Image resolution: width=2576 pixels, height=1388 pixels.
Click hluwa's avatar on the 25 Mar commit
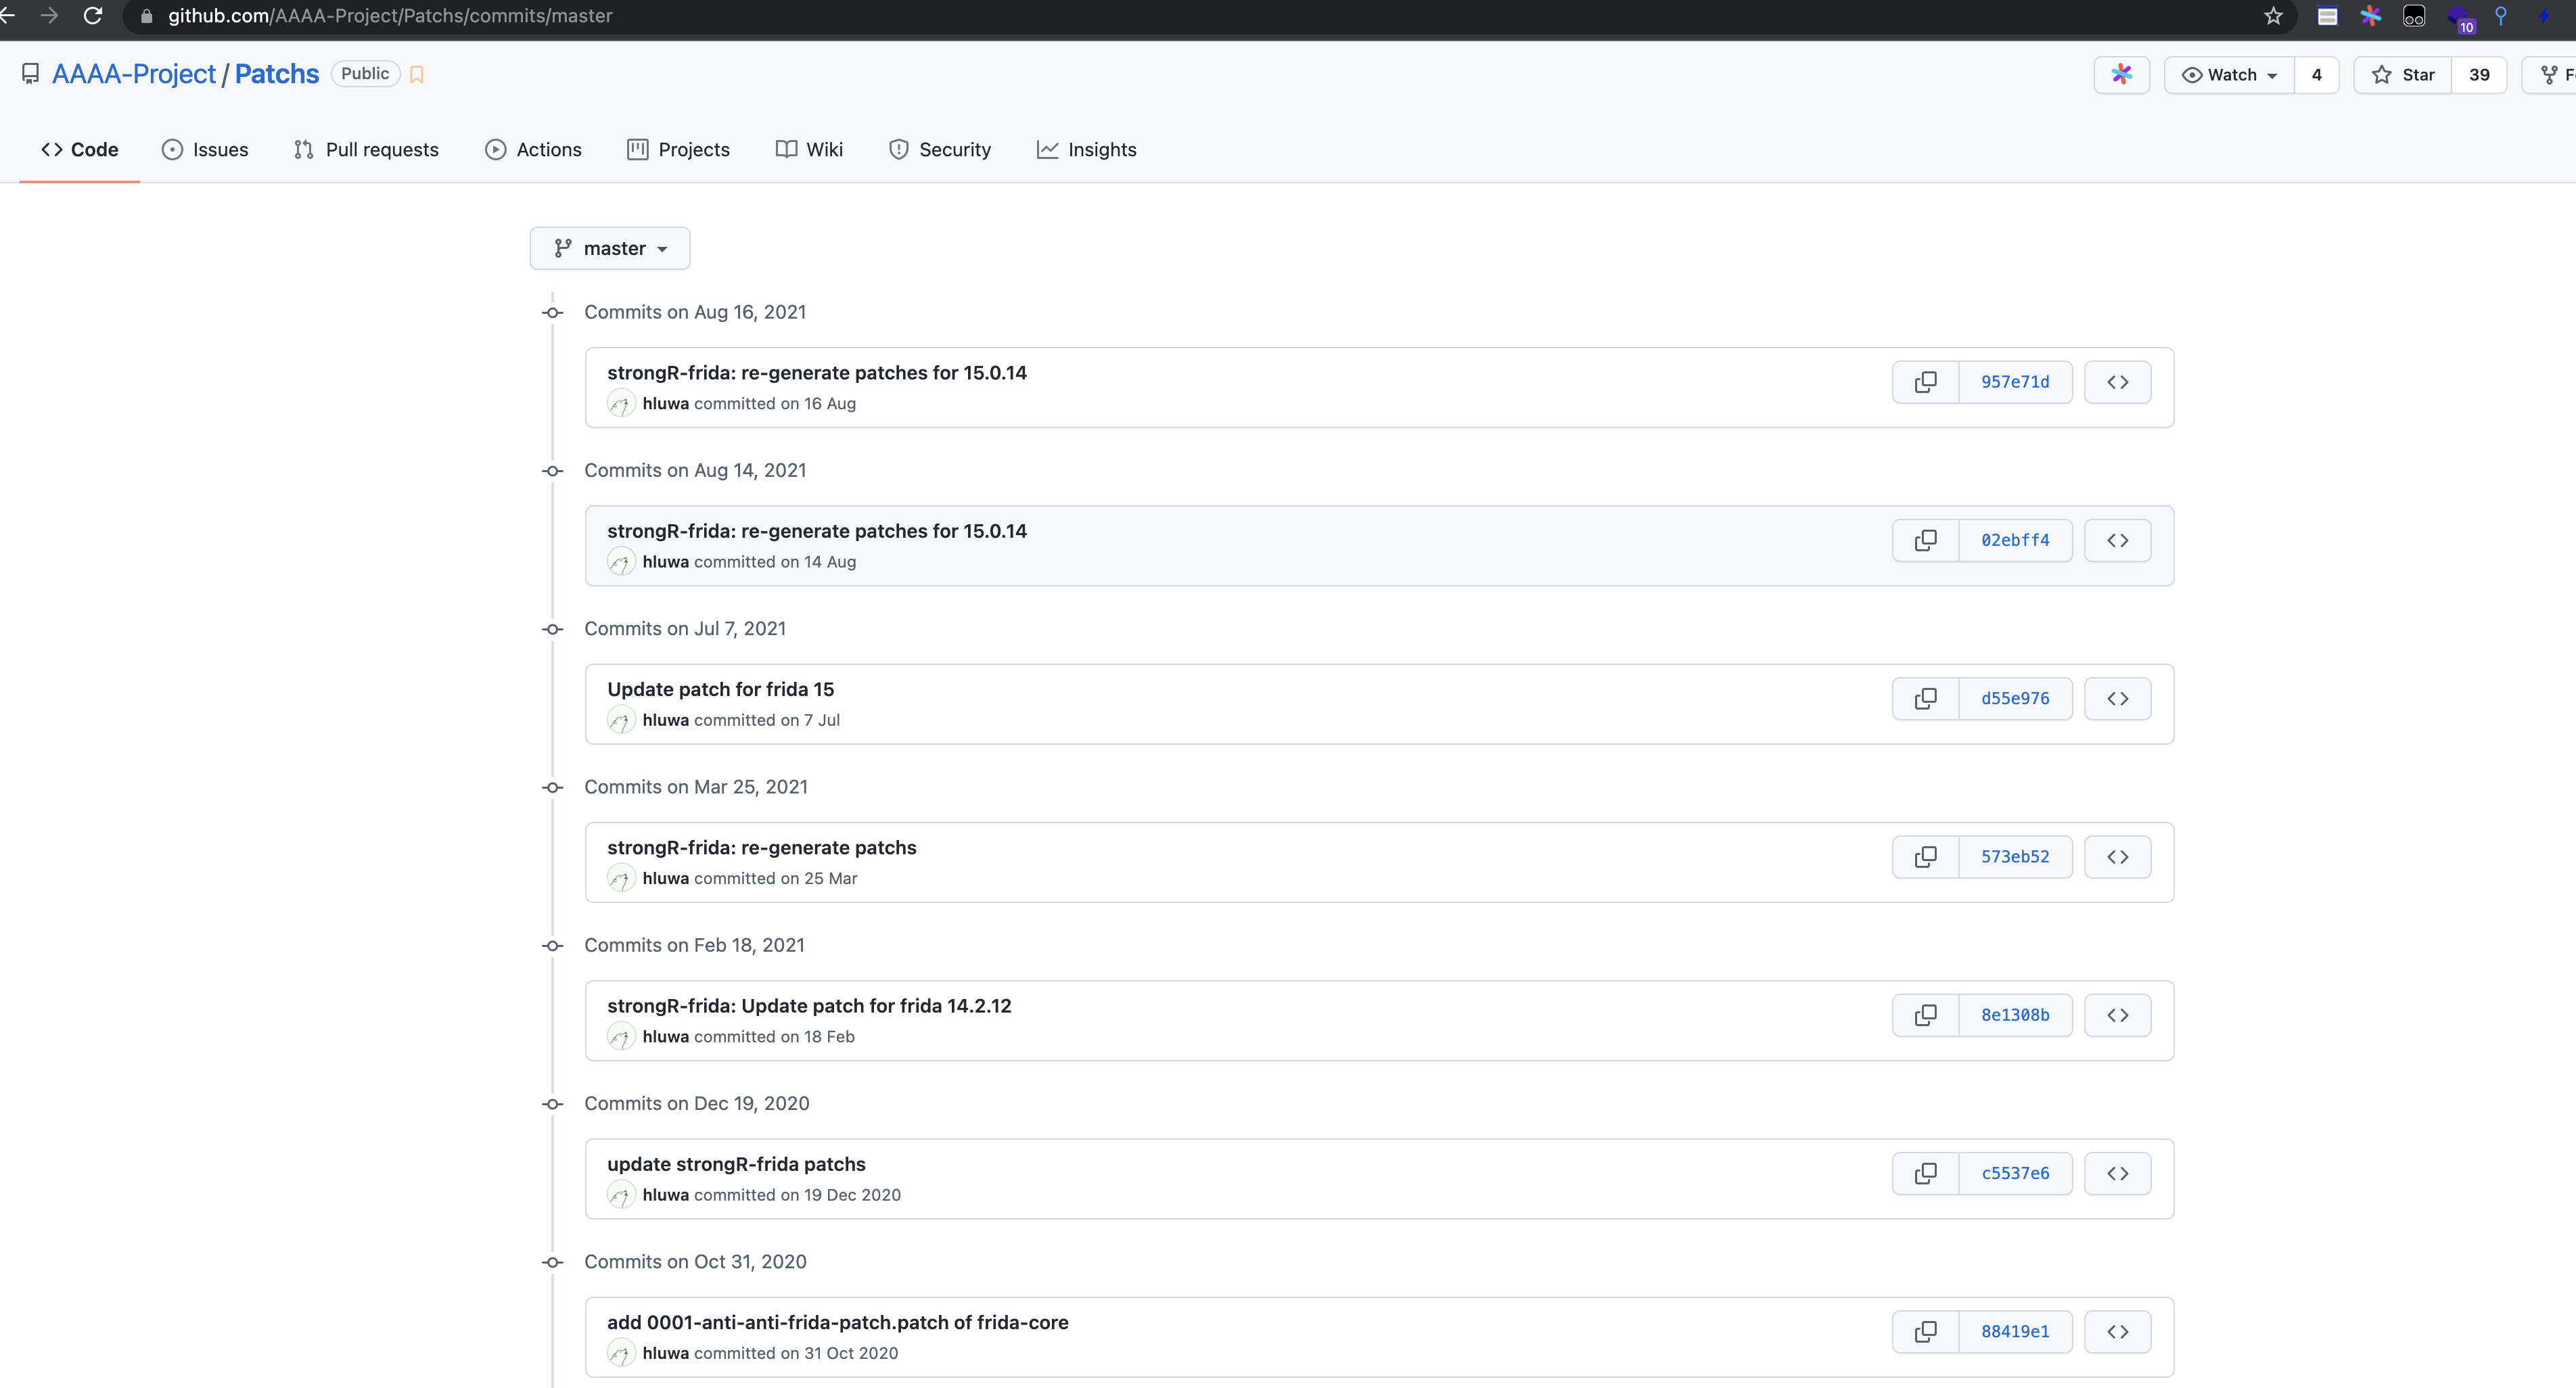(x=621, y=879)
